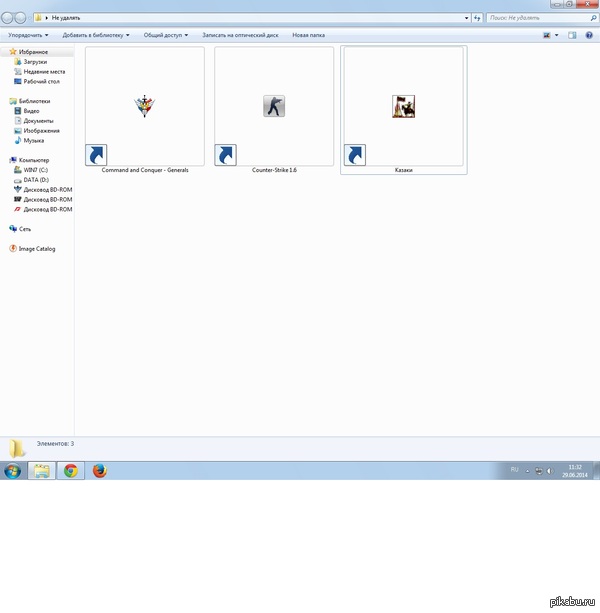Open the Упорядочить dropdown menu
Image resolution: width=600 pixels, height=613 pixels.
tap(28, 35)
